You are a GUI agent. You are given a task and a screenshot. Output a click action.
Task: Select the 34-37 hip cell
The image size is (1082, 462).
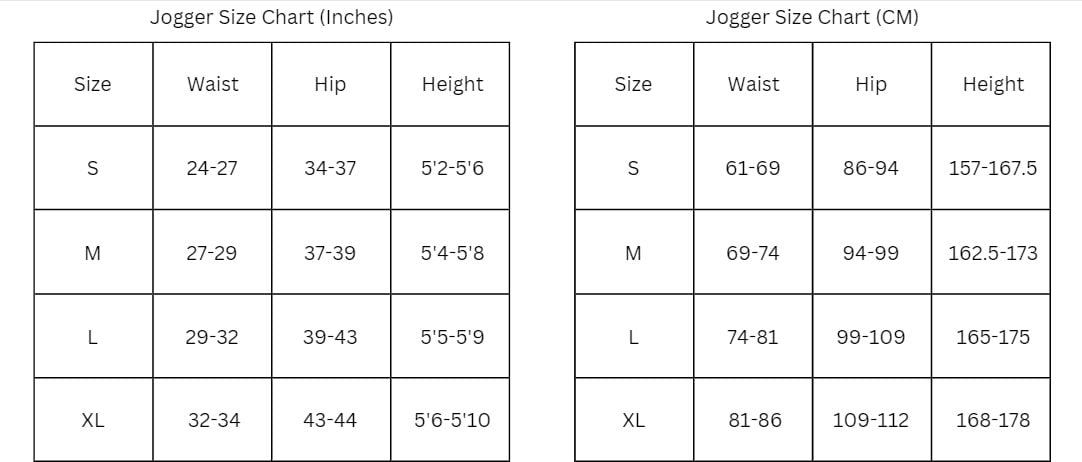click(331, 168)
